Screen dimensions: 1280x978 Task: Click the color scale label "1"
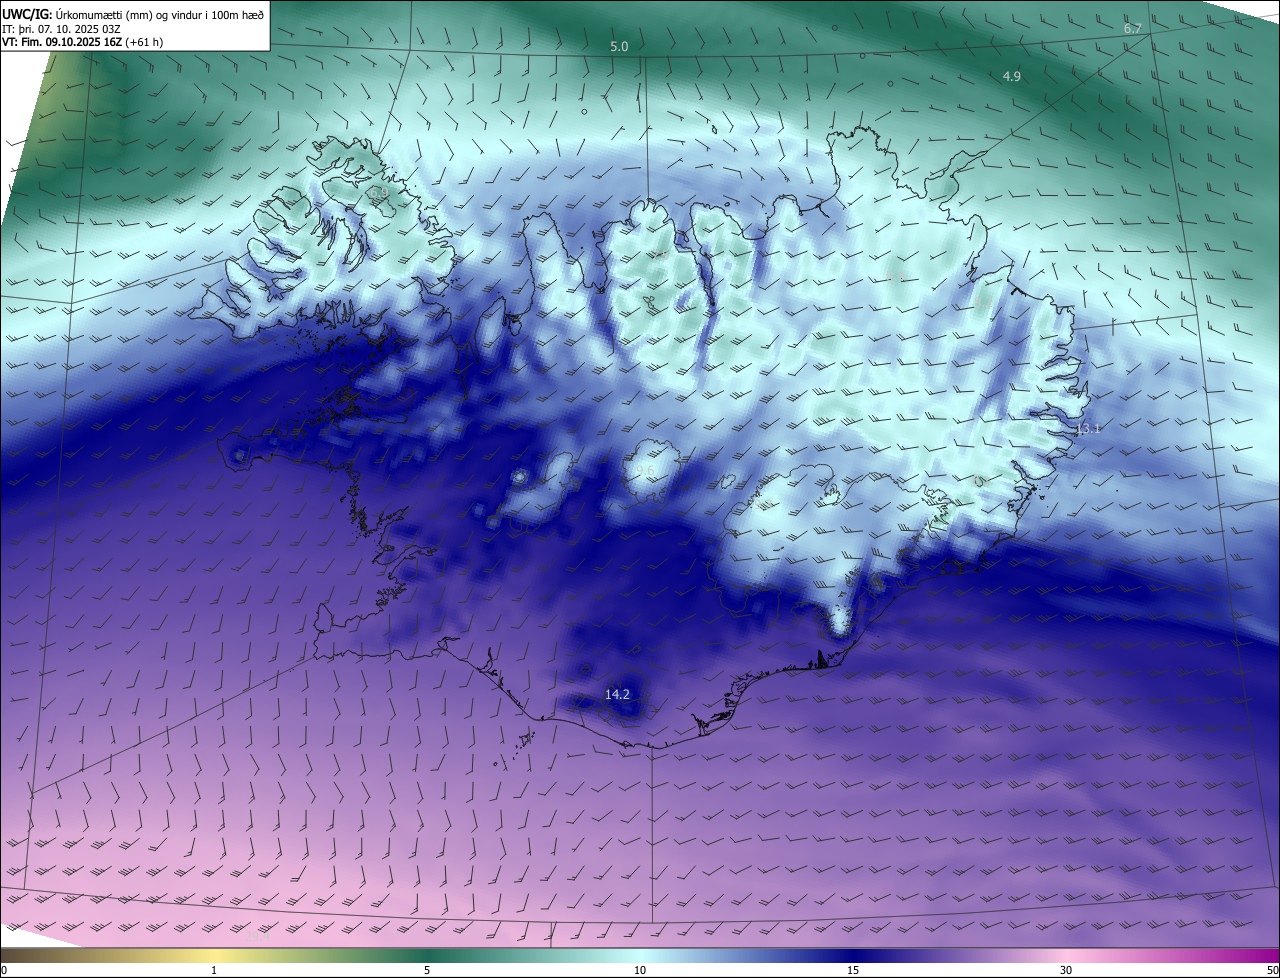coord(214,970)
